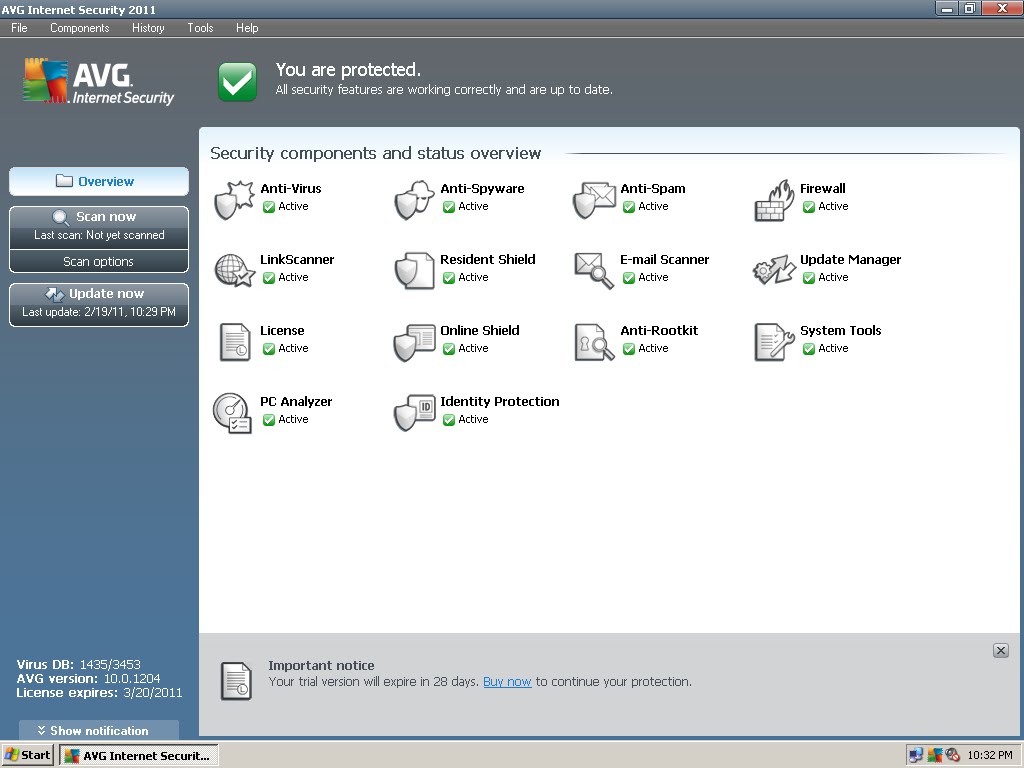
Task: Open Scan options
Action: click(99, 261)
